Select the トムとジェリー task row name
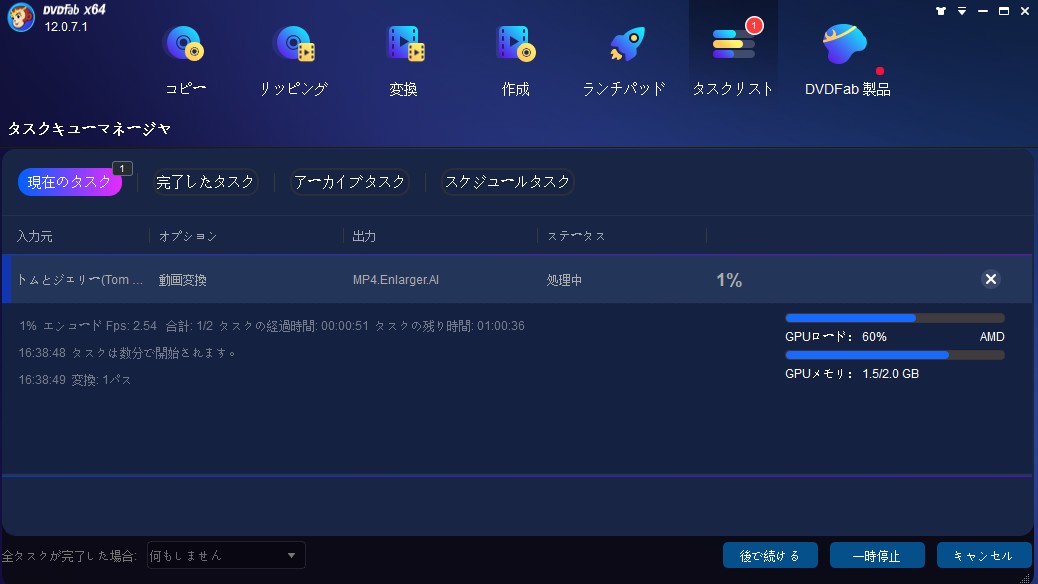Viewport: 1038px width, 584px height. pyautogui.click(x=79, y=279)
